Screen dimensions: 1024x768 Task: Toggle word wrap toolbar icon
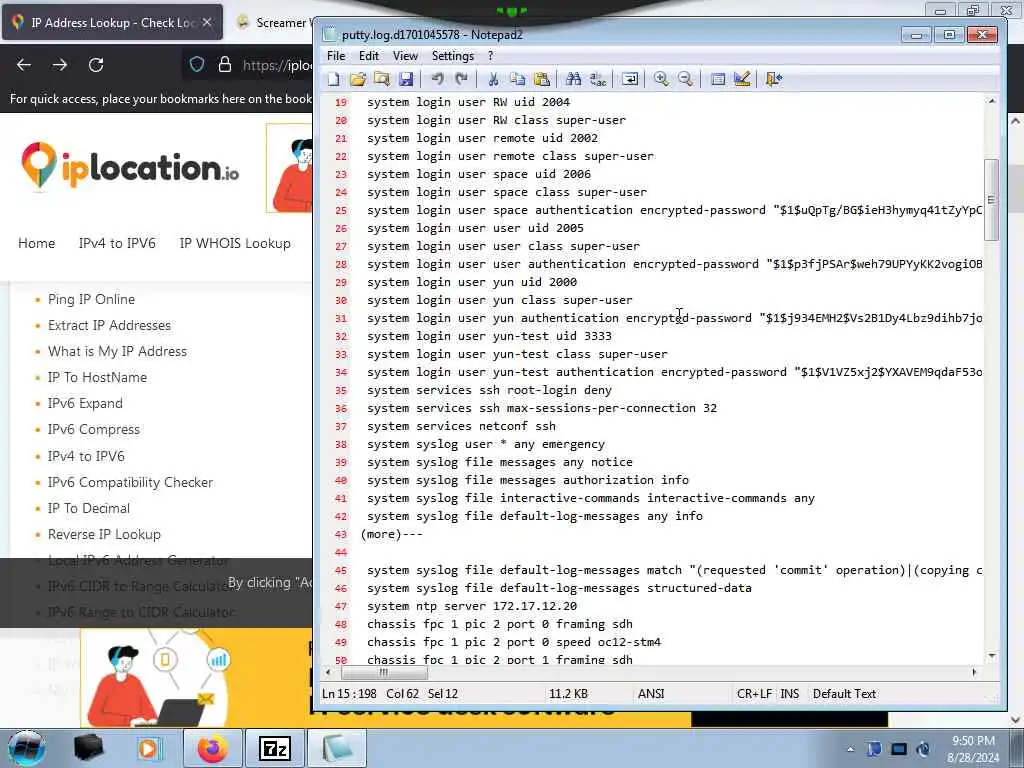(630, 79)
